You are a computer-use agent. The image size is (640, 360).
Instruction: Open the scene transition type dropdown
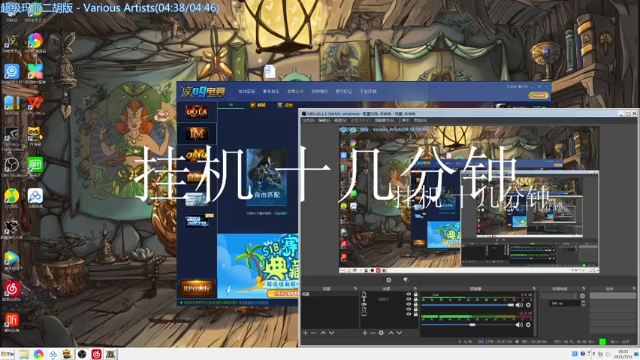[x=559, y=296]
